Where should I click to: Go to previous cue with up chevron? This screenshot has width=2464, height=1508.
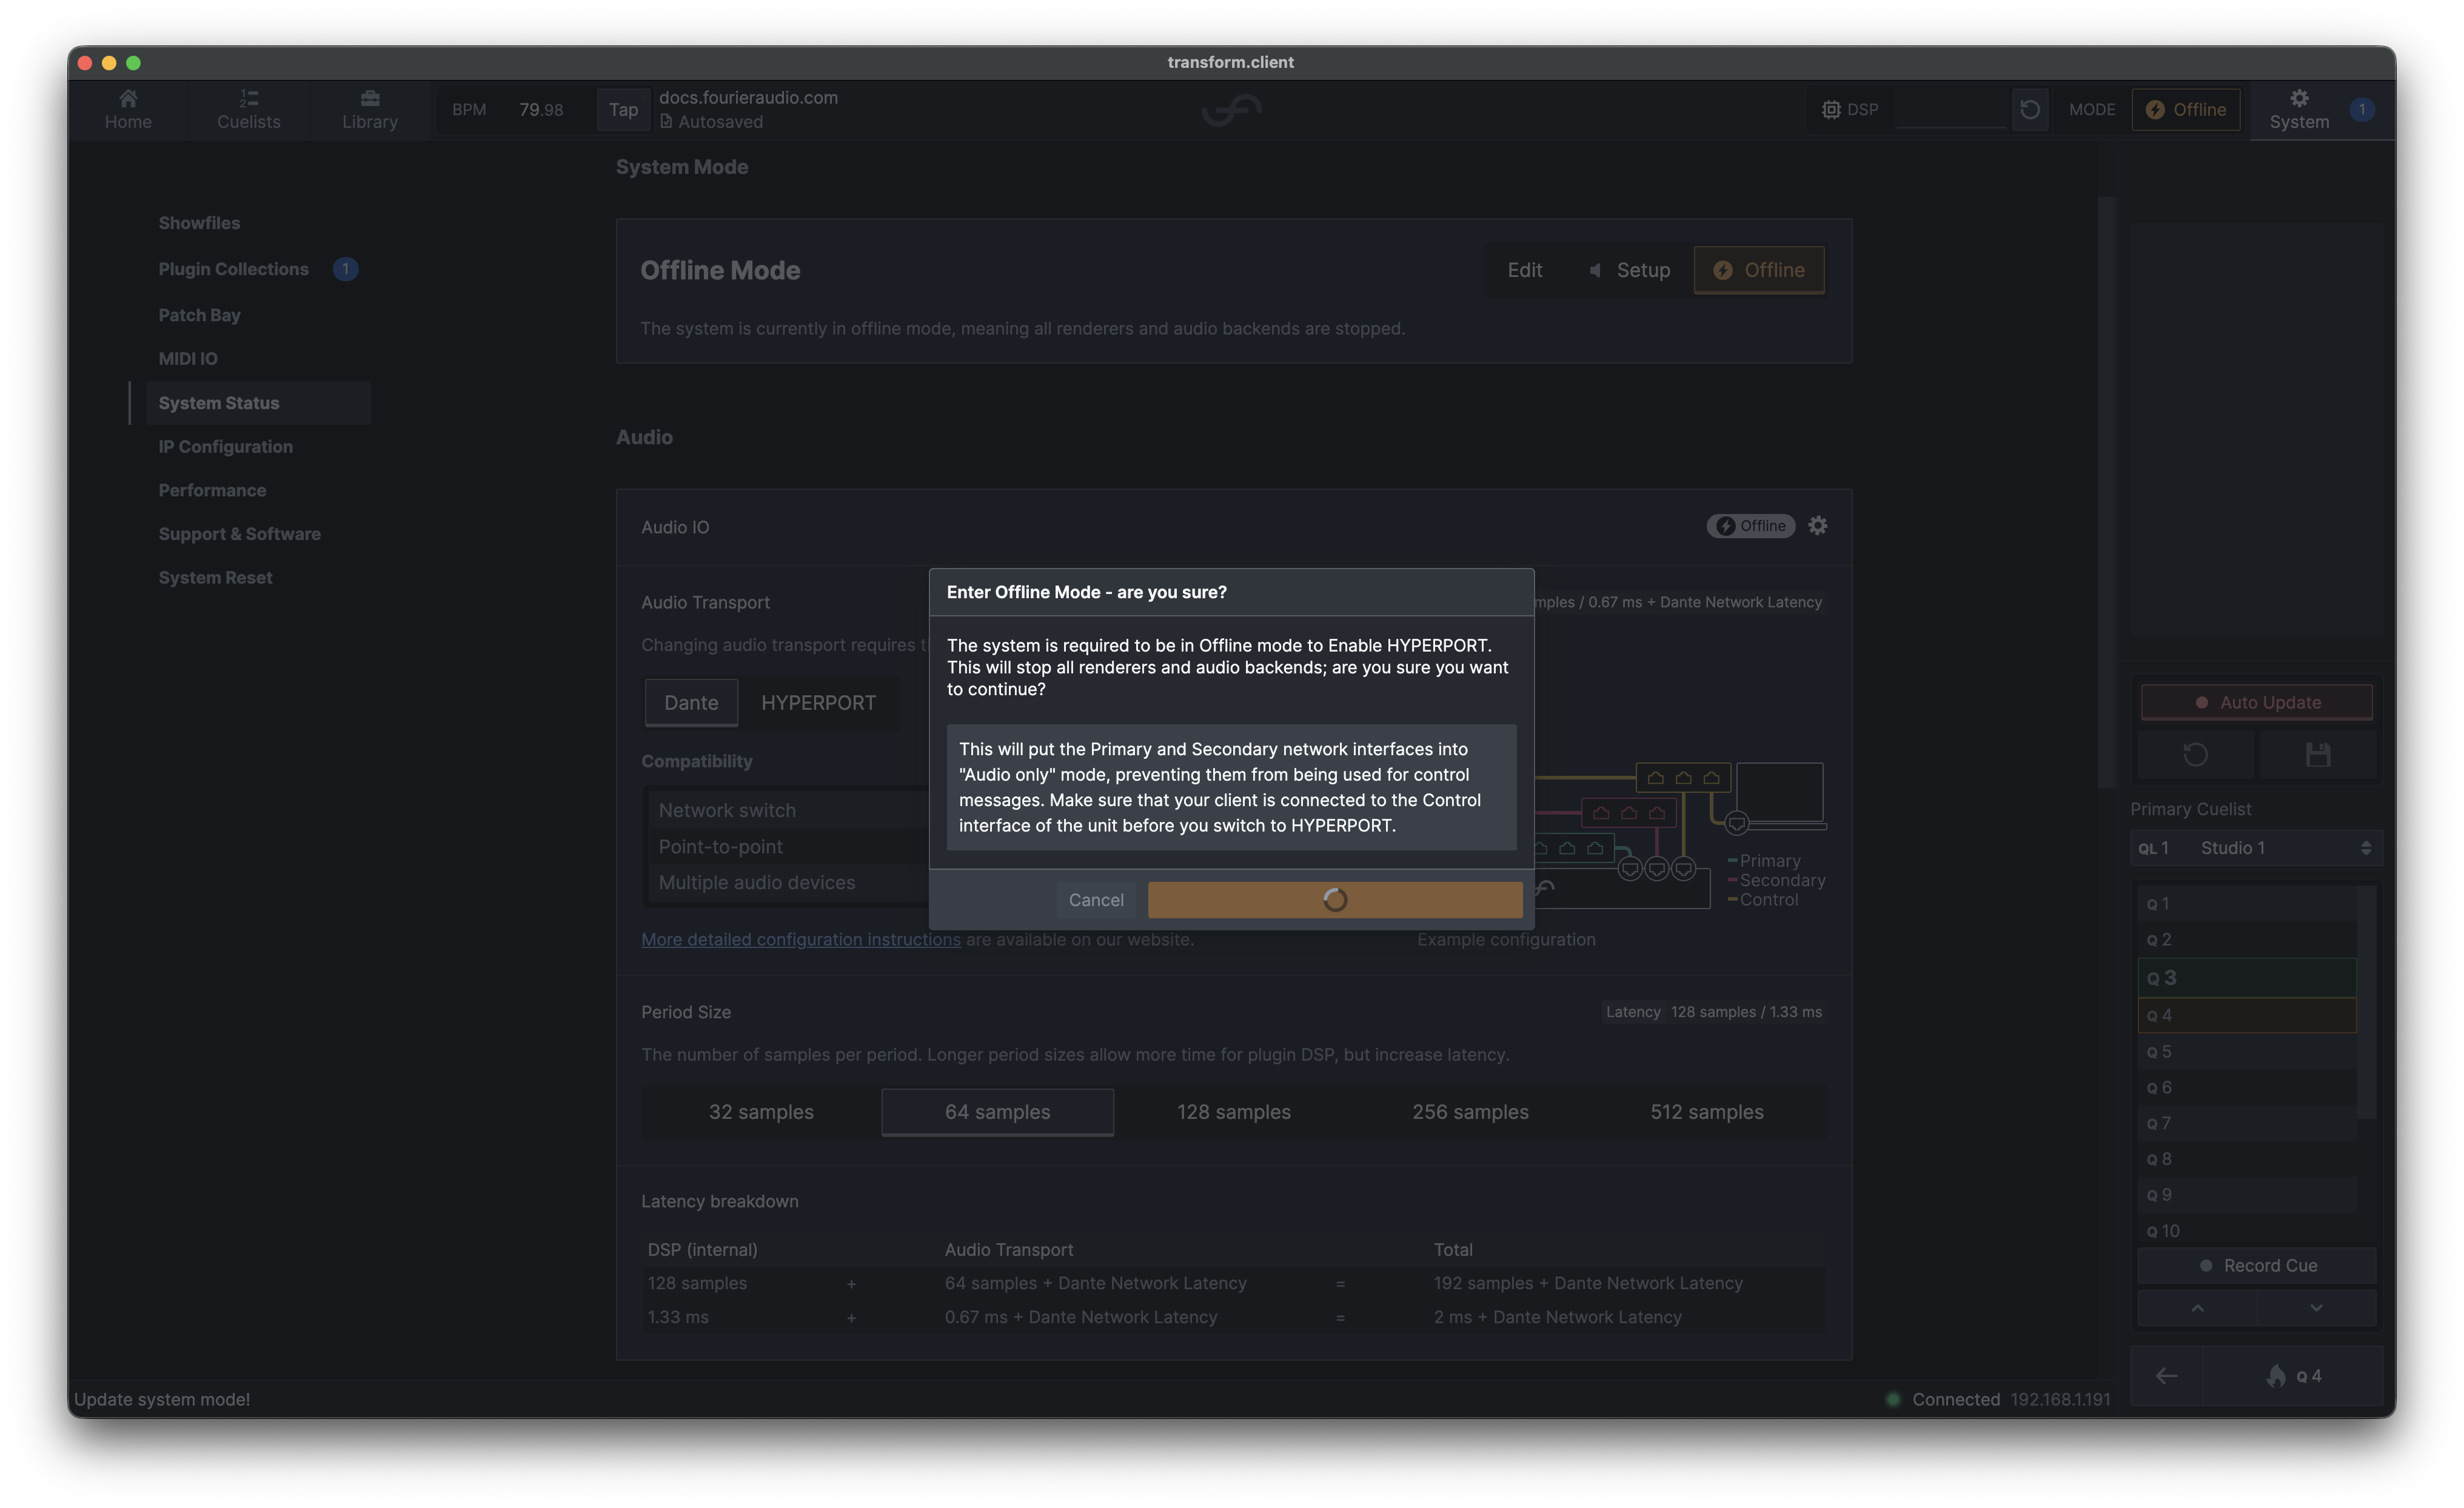[x=2196, y=1307]
